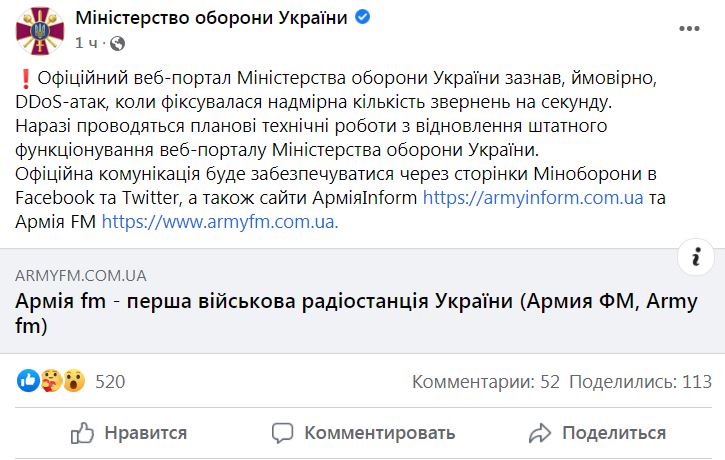Expand the Комментарии: 52 comments list
Screen dimensions: 725x460
coord(485,382)
